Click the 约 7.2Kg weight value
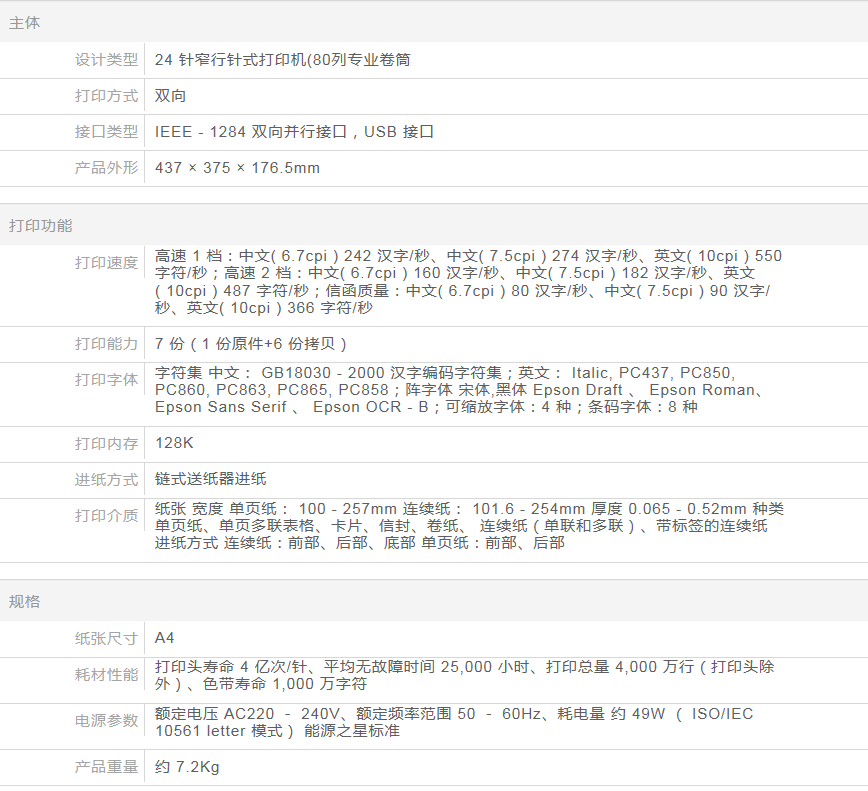 [x=187, y=767]
